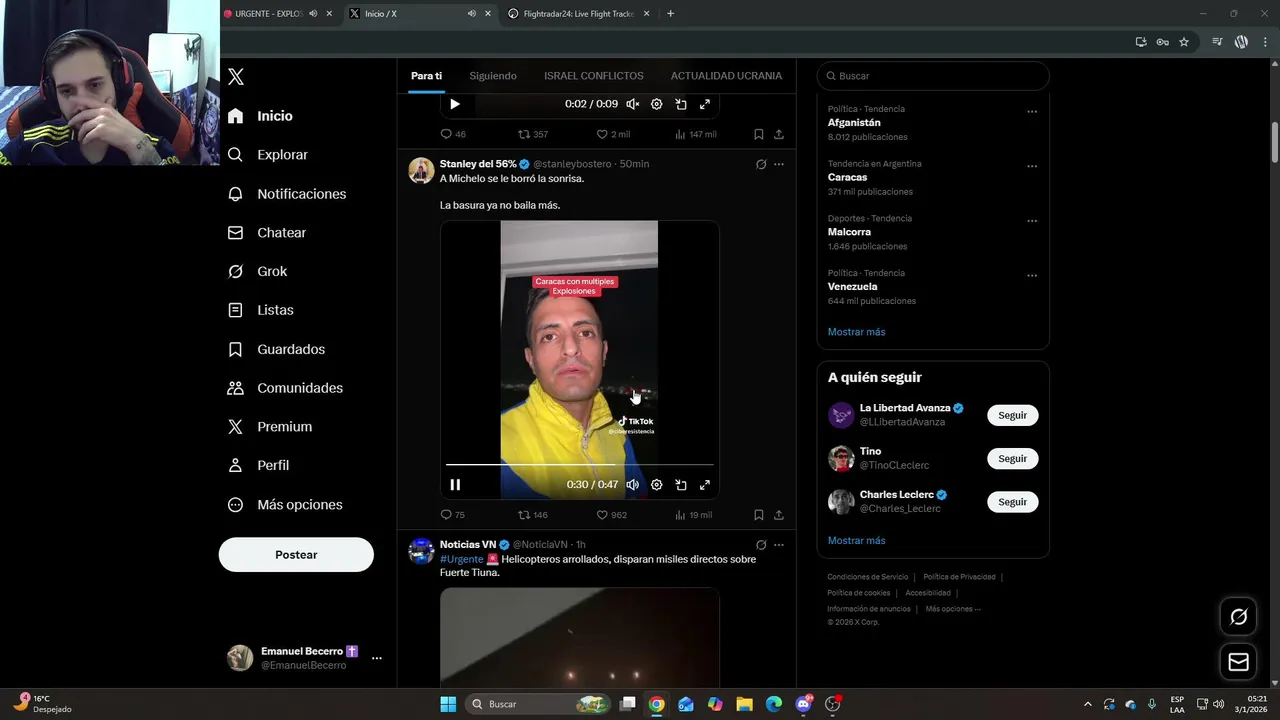
Task: Unmute the top video at 0:02 / 0:09
Action: (632, 104)
